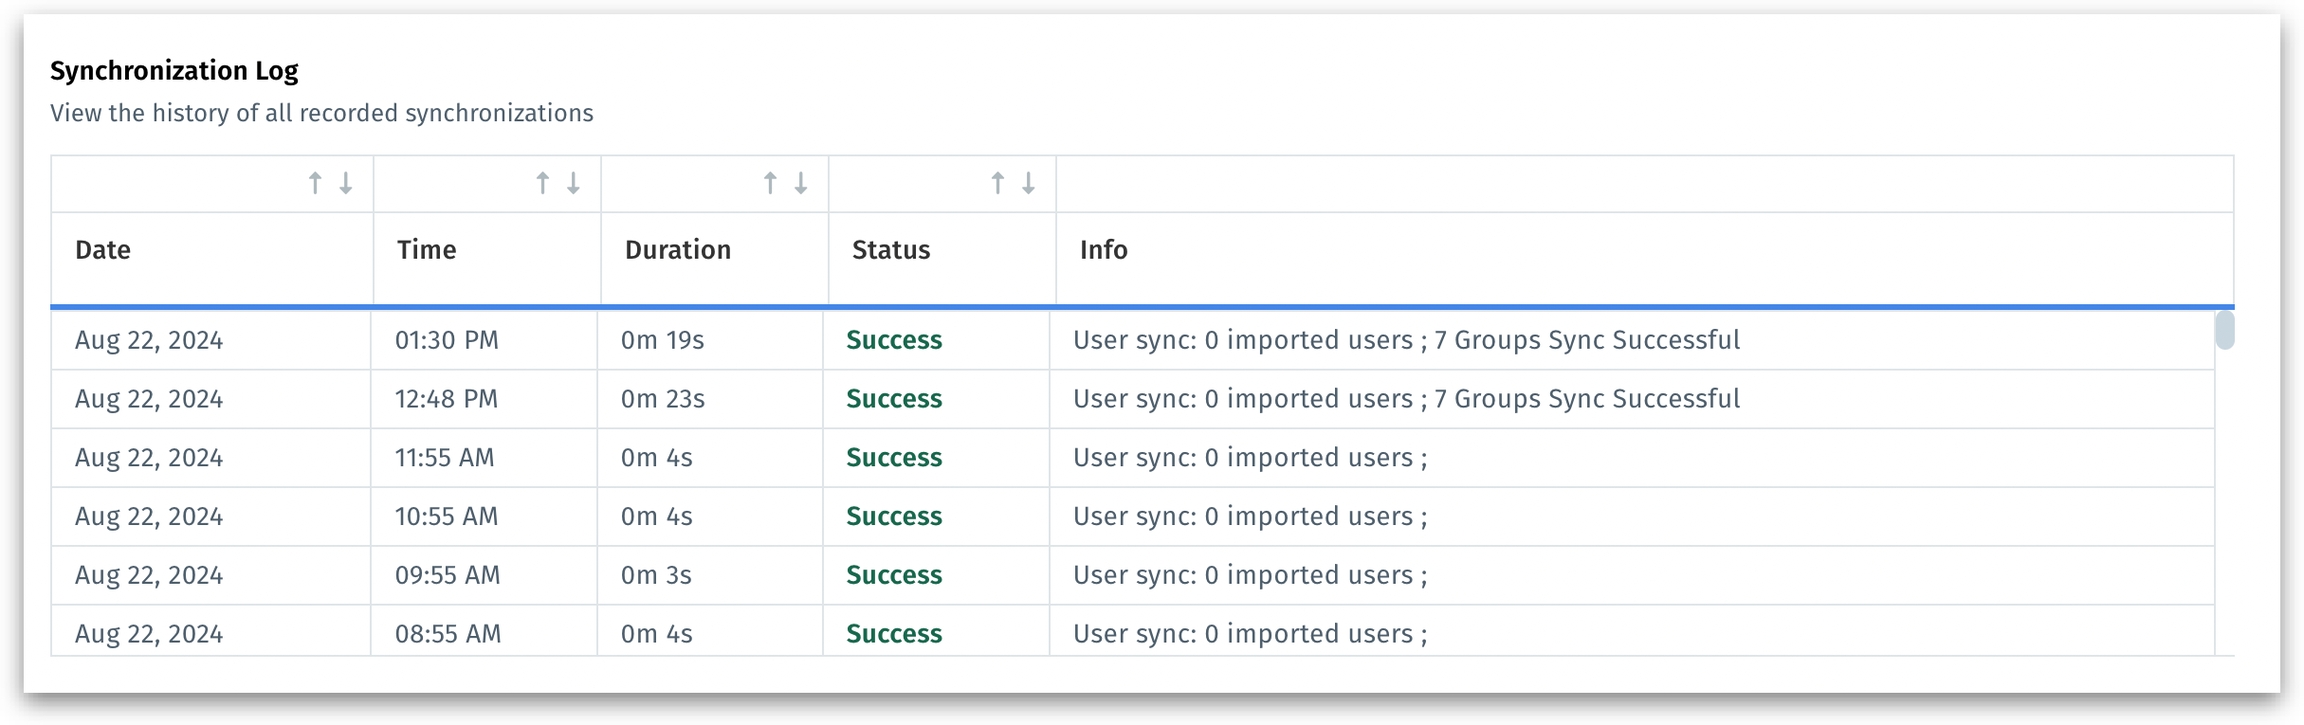2304x725 pixels.
Task: Sort Duration column descending with down arrow
Action: pyautogui.click(x=801, y=183)
